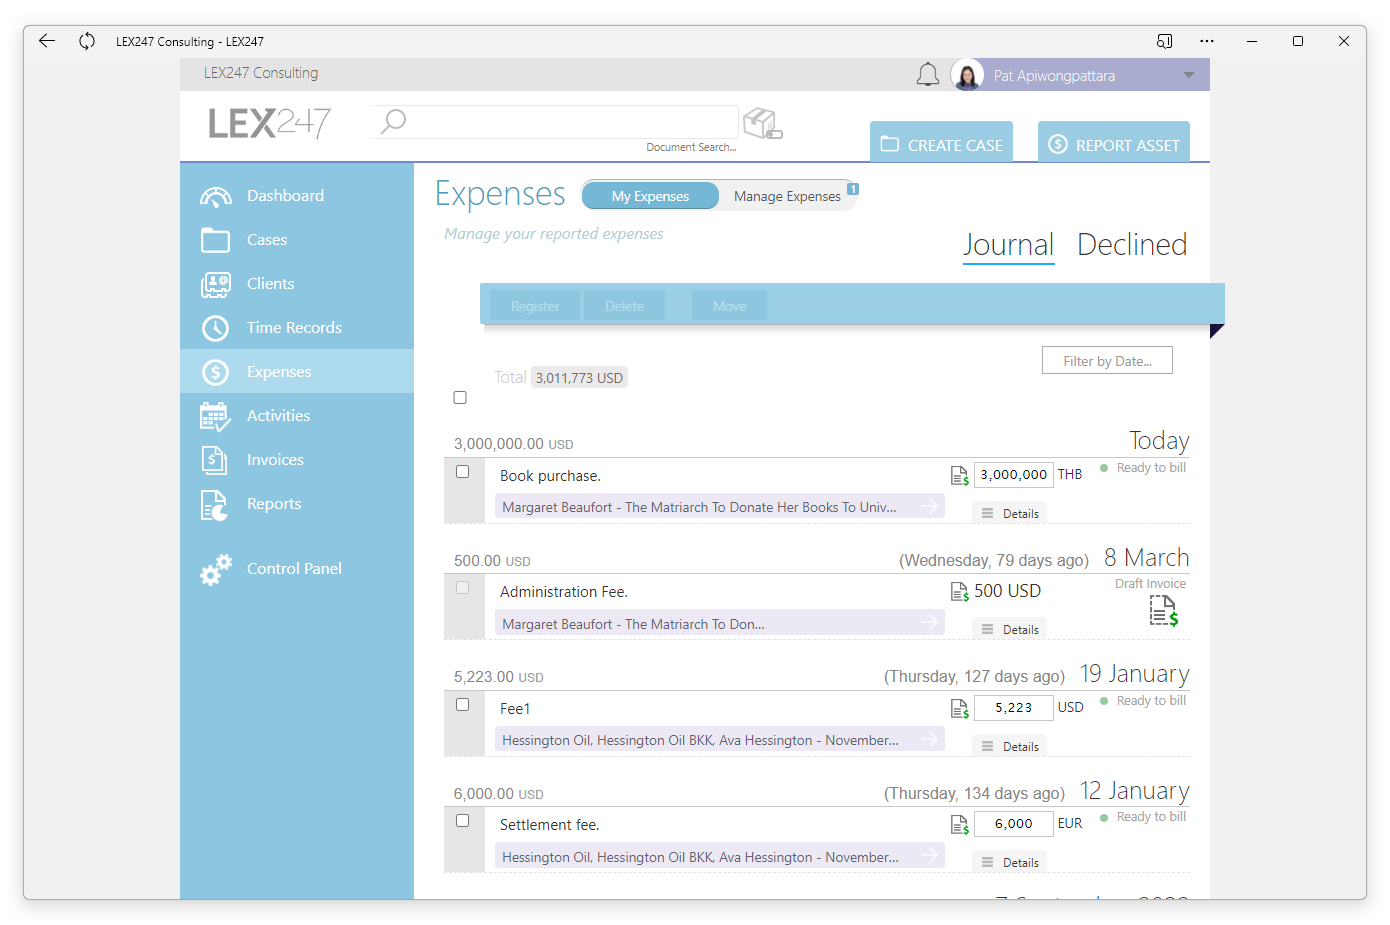The height and width of the screenshot is (925, 1390).
Task: Open the Activities calendar icon in the sidebar
Action: [215, 416]
